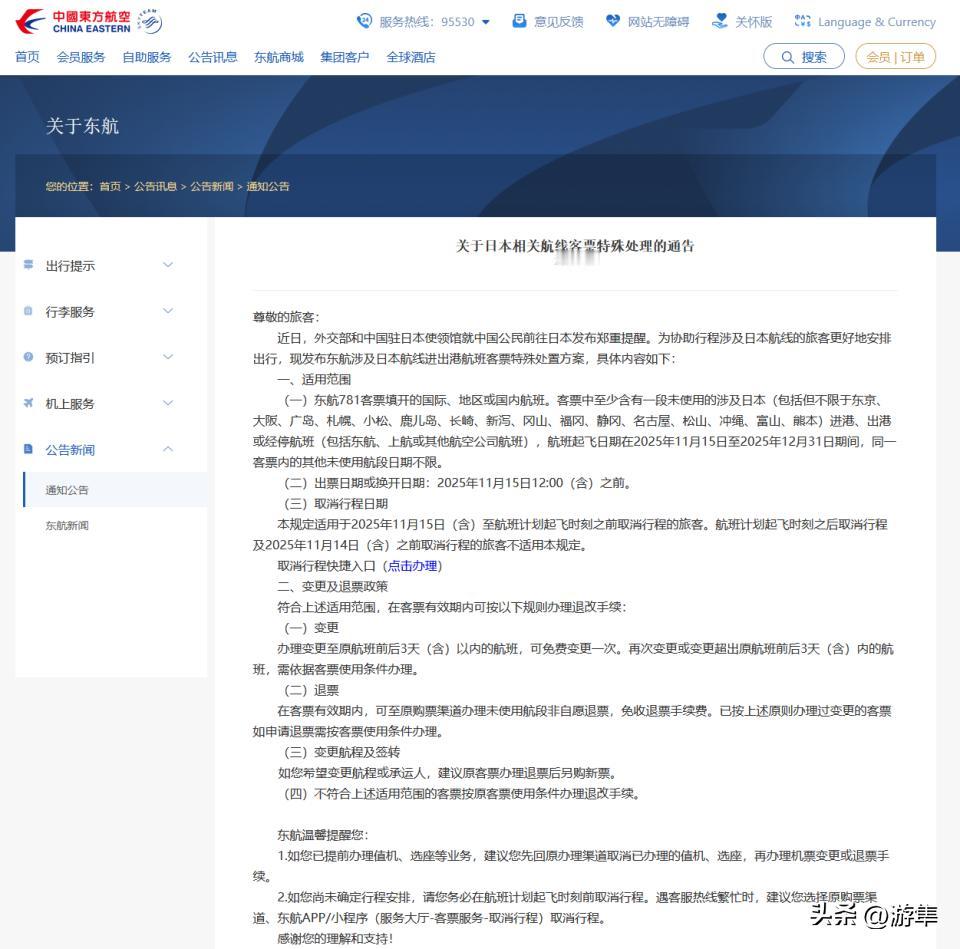Open the 集团客户 menu

click(345, 57)
